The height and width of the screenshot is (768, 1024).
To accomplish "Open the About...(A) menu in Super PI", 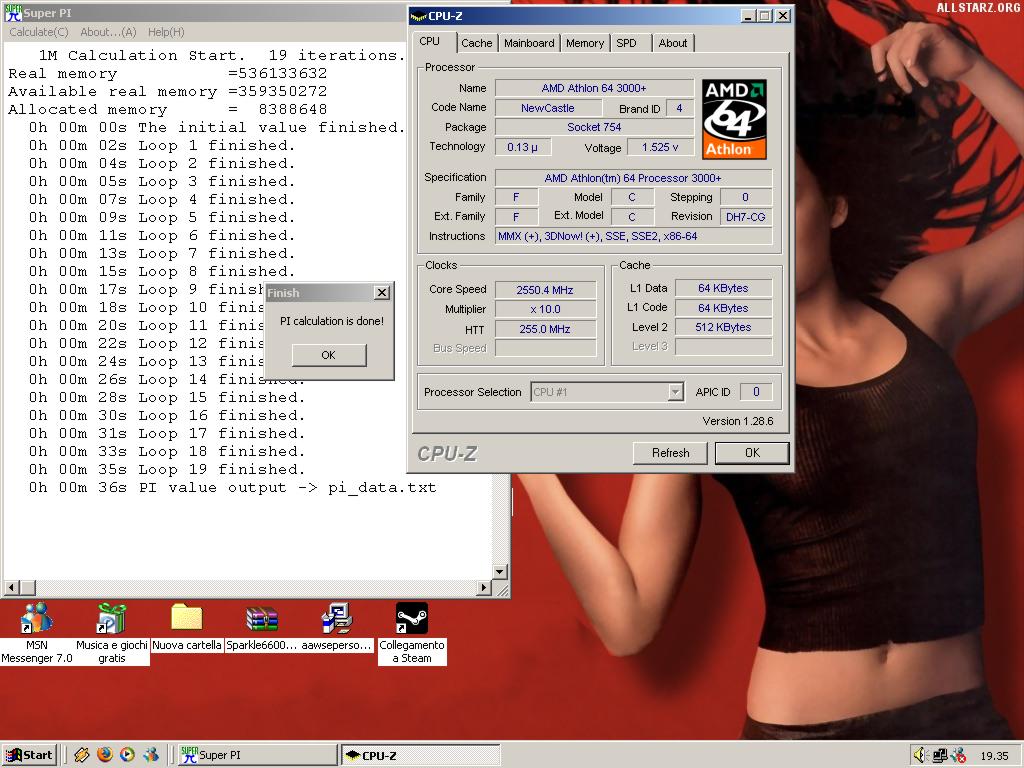I will [108, 32].
